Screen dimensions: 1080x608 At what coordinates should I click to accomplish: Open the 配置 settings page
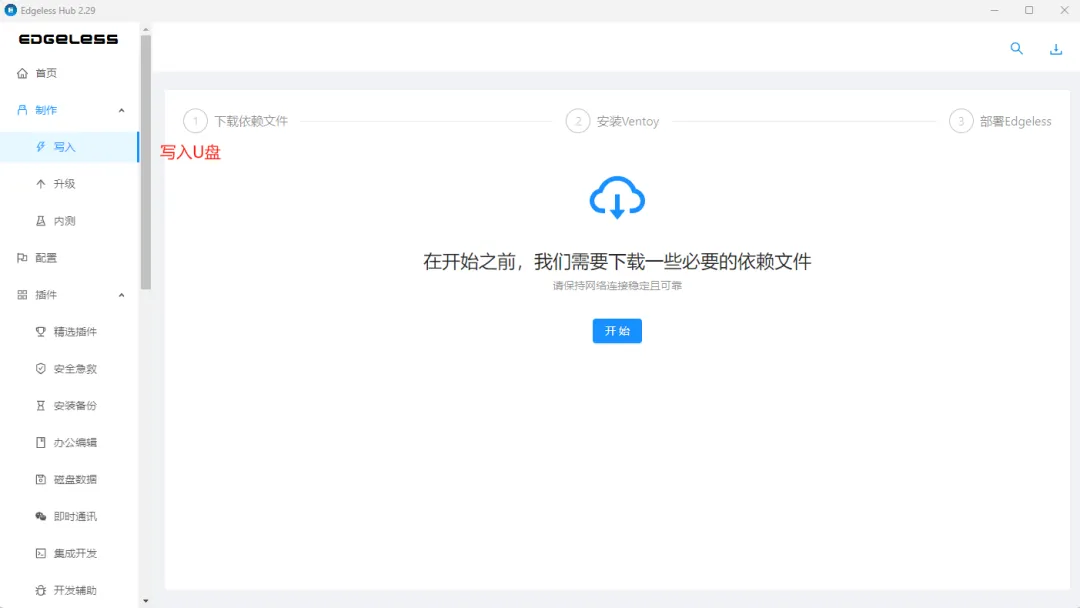tap(69, 258)
